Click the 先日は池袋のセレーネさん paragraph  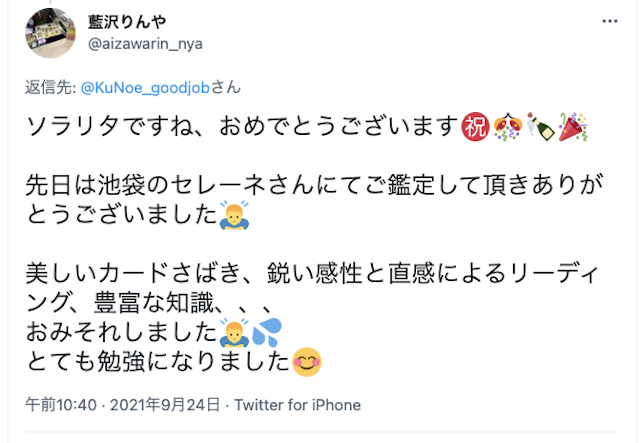tap(314, 200)
